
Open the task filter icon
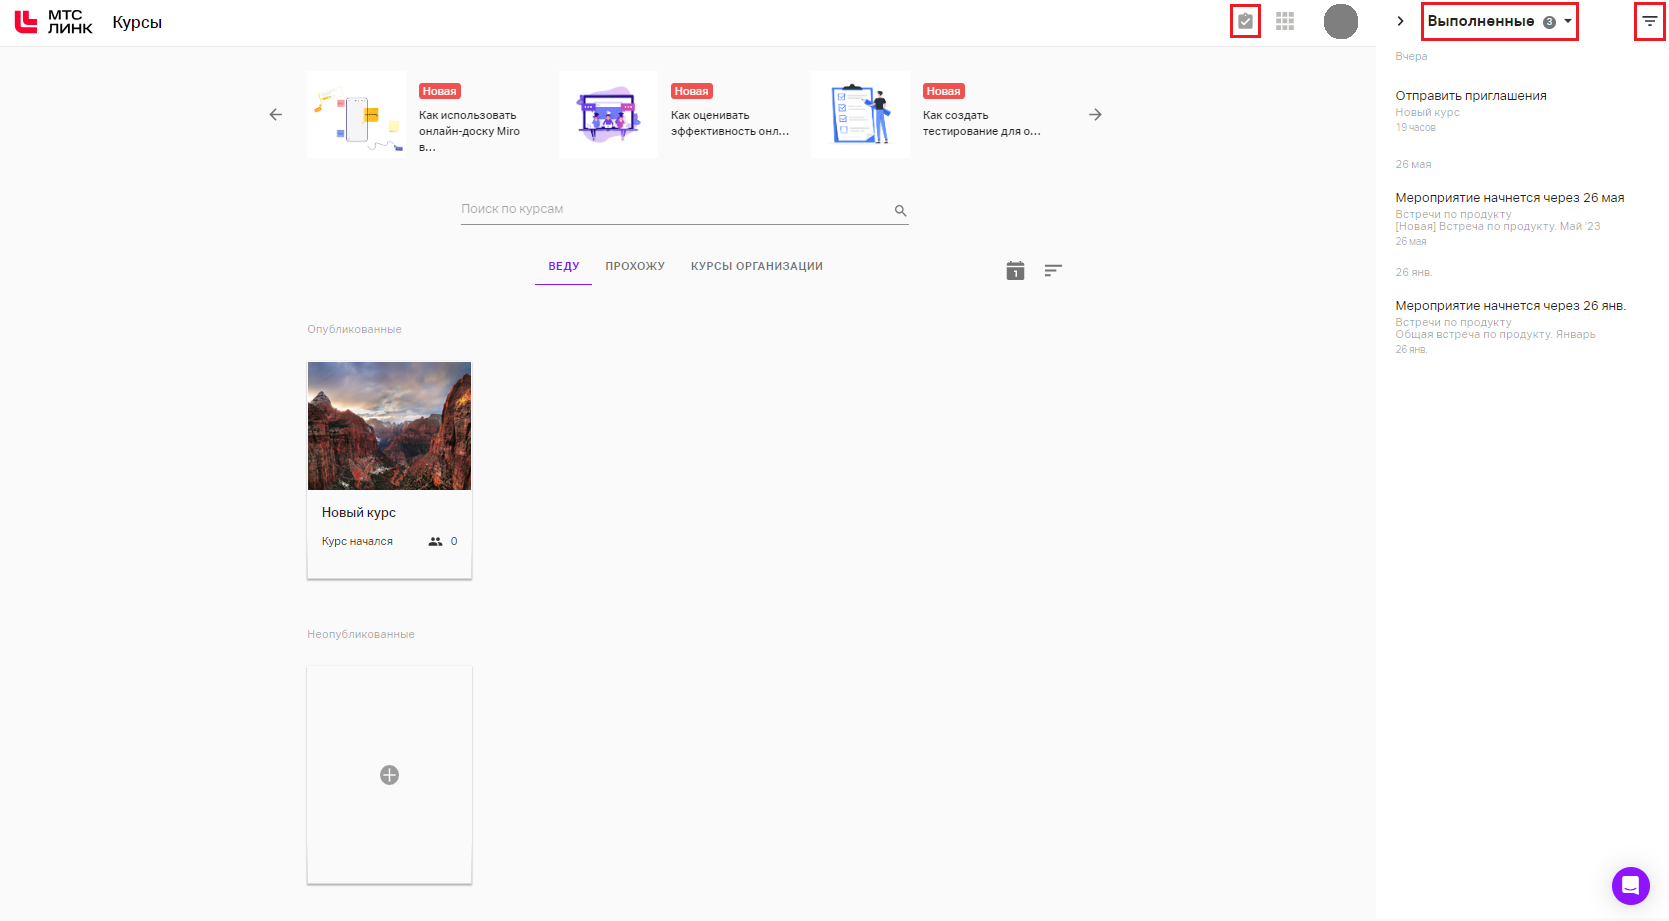pyautogui.click(x=1649, y=21)
